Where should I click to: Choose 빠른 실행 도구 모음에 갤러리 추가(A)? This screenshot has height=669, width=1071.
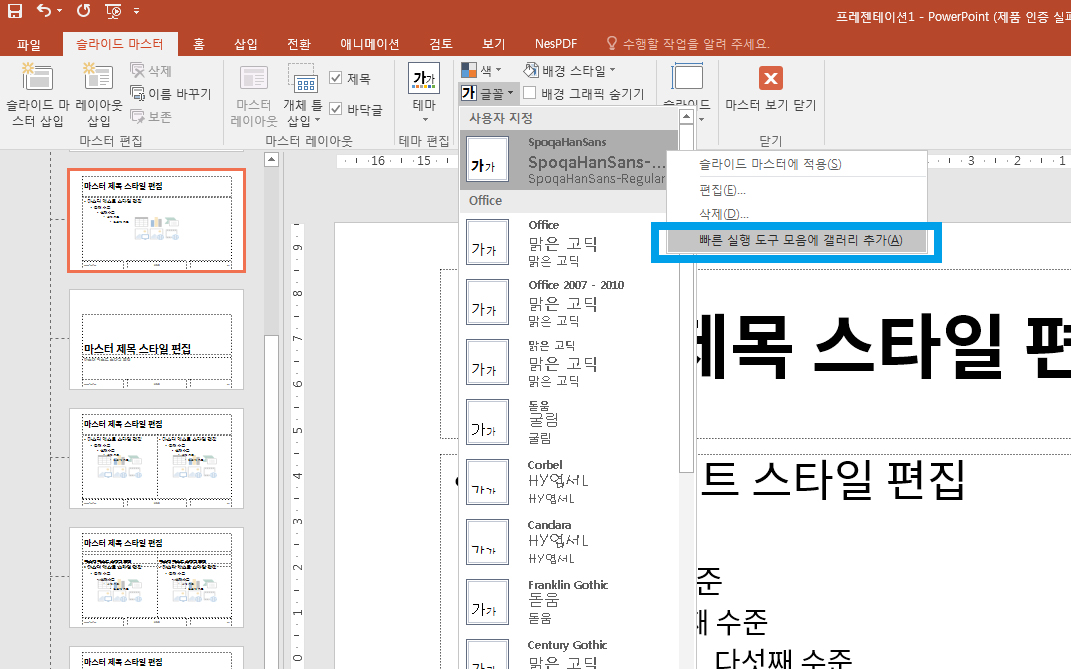pyautogui.click(x=796, y=240)
